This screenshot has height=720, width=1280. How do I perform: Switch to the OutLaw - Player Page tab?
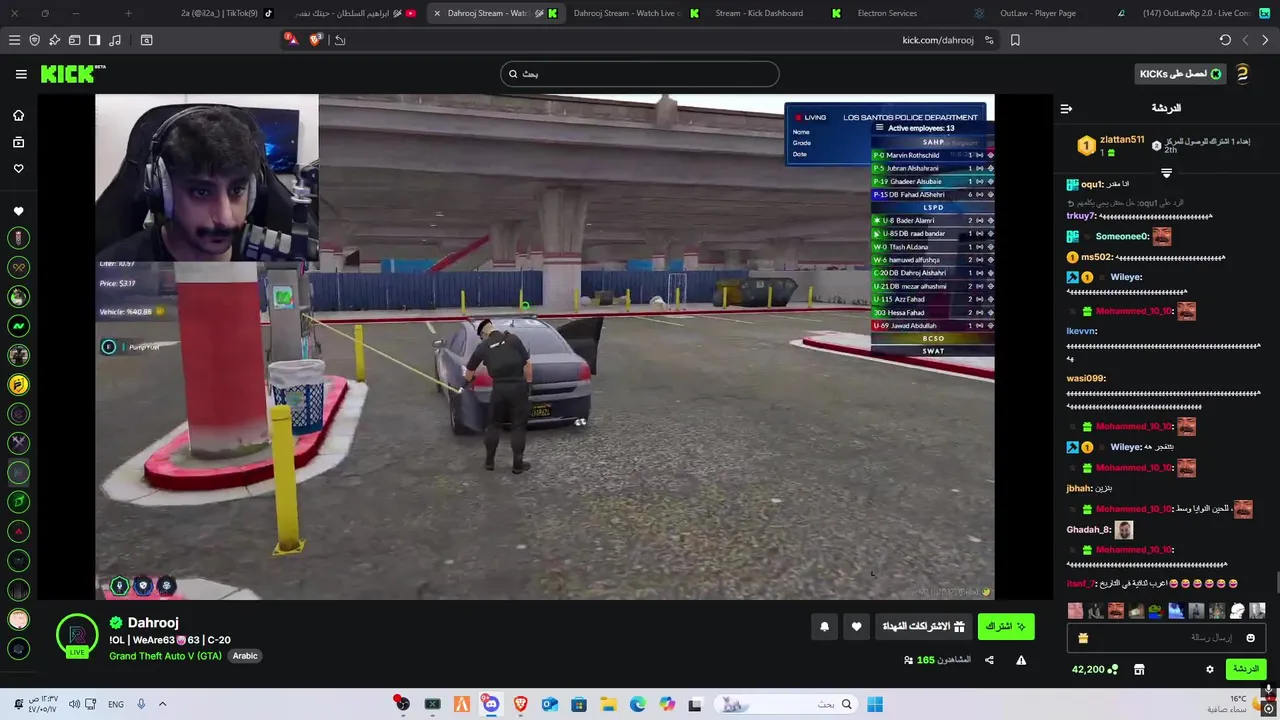point(1046,13)
